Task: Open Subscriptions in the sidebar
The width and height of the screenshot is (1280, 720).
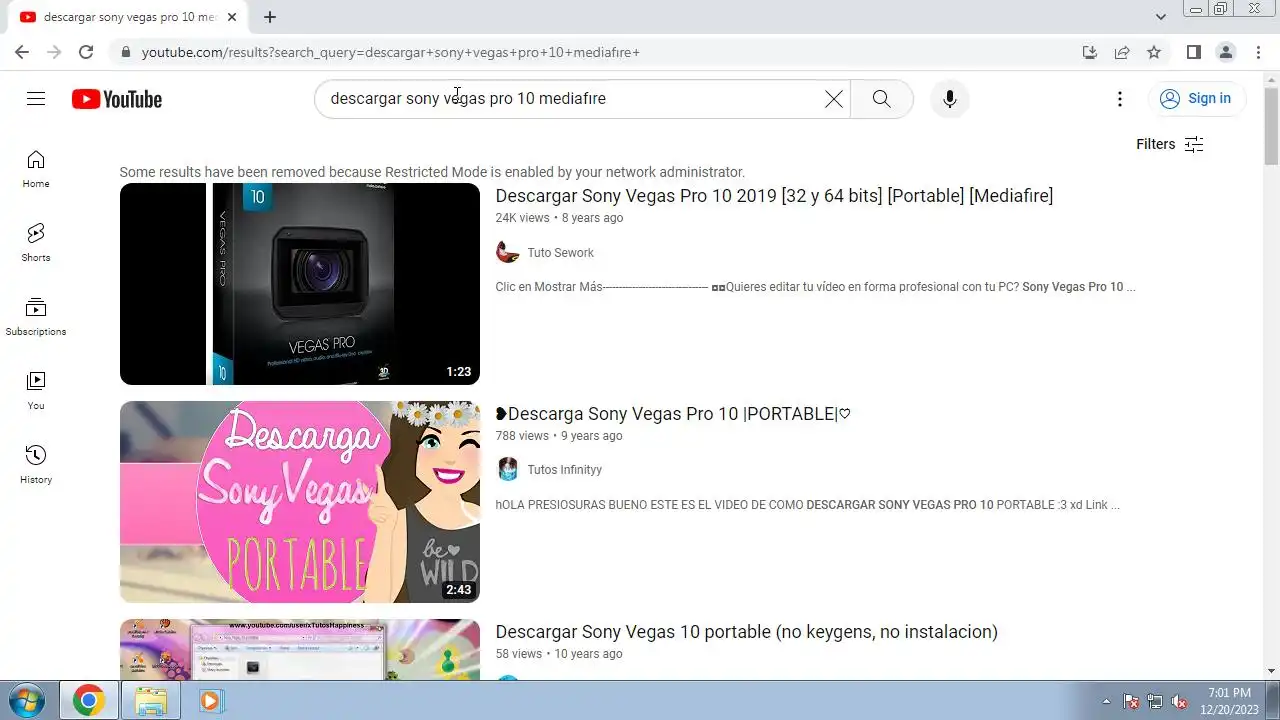Action: coord(36,317)
